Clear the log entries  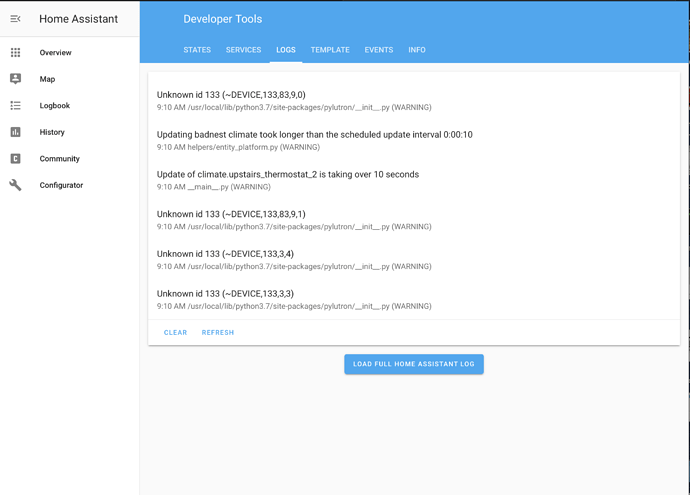point(176,333)
